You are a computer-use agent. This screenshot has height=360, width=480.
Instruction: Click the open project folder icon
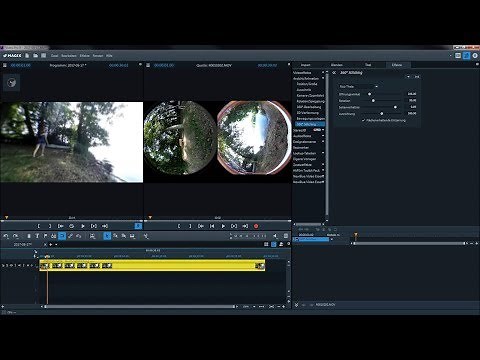click(x=35, y=56)
